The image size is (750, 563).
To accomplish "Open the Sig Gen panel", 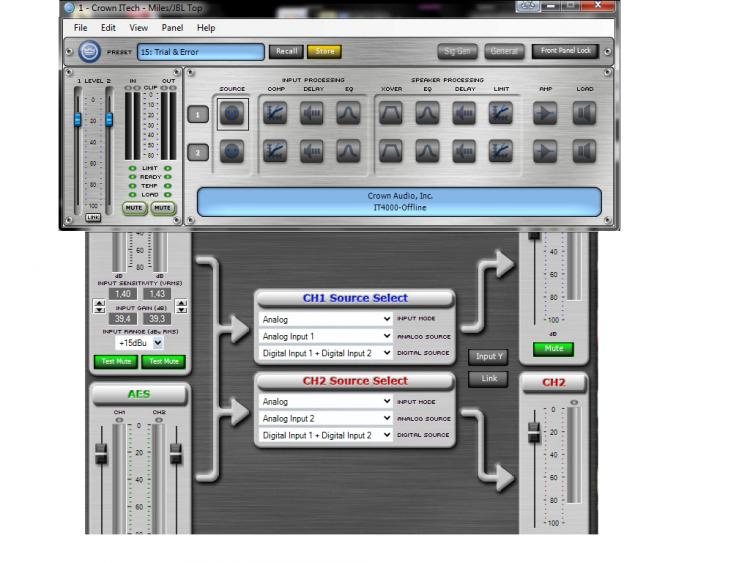I will (457, 51).
